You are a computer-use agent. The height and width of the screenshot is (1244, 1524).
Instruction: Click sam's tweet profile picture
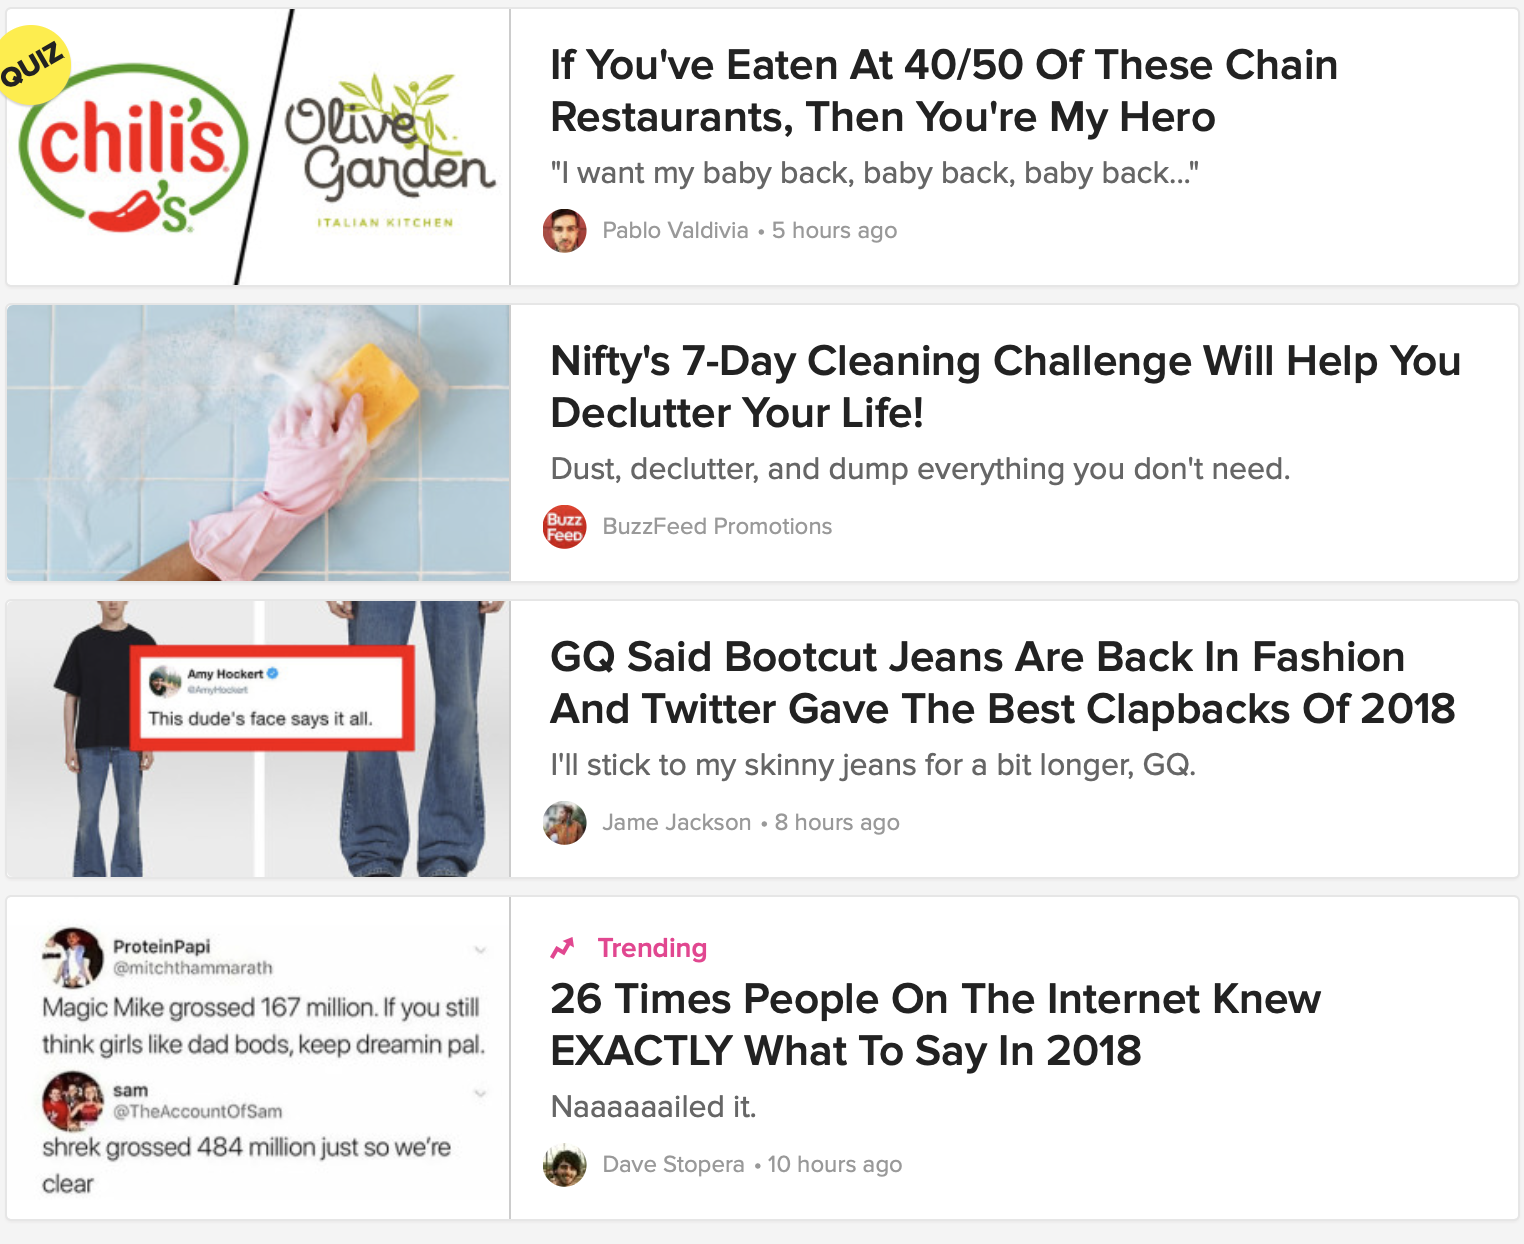(x=73, y=1100)
